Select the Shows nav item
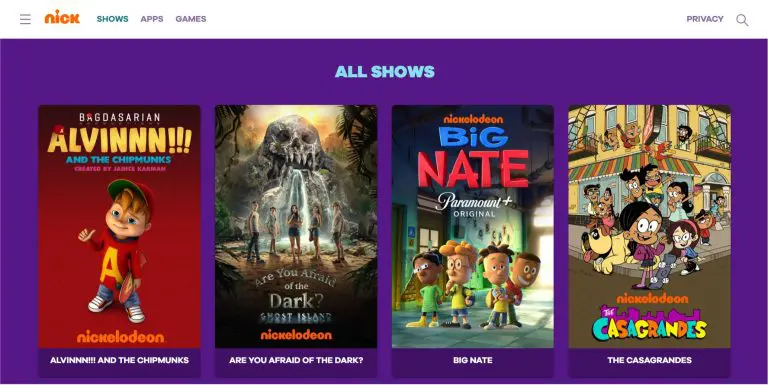Image resolution: width=768 pixels, height=385 pixels. point(112,19)
